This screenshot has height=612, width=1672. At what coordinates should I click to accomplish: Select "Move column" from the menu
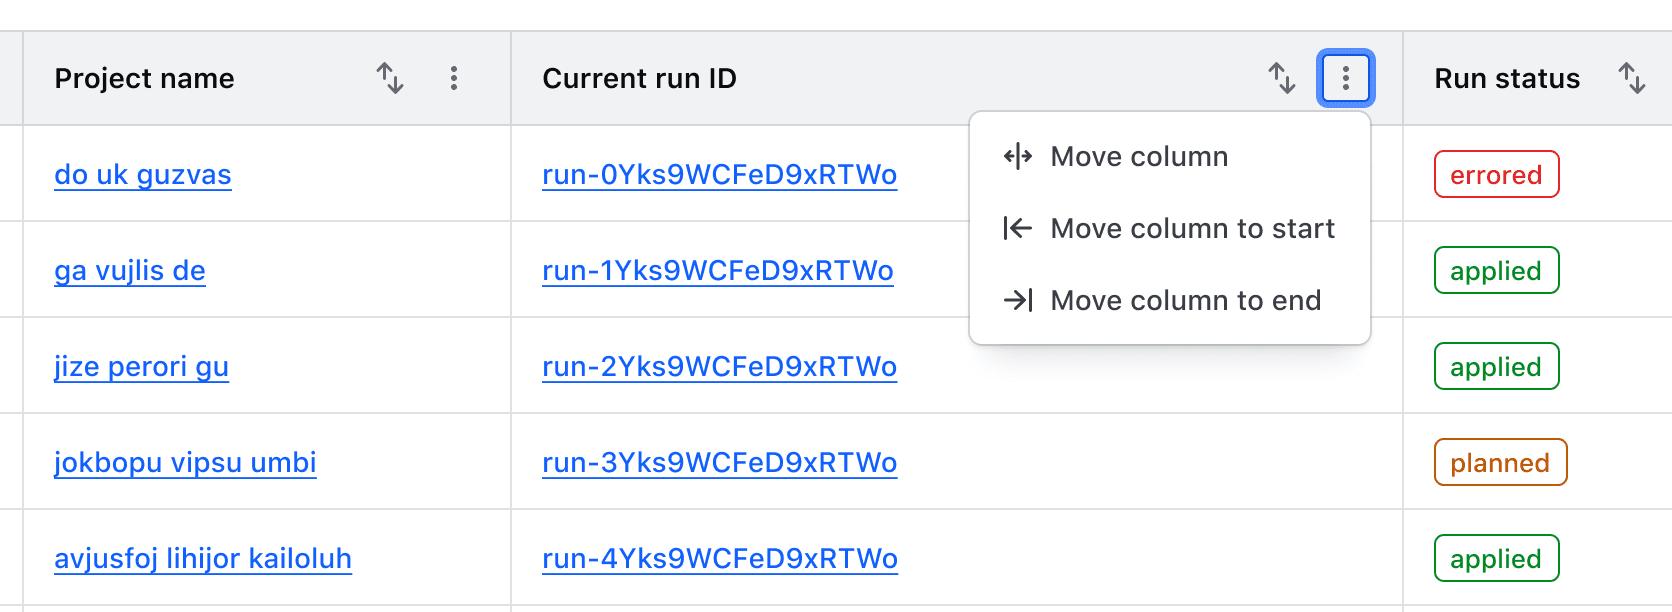coord(1139,156)
